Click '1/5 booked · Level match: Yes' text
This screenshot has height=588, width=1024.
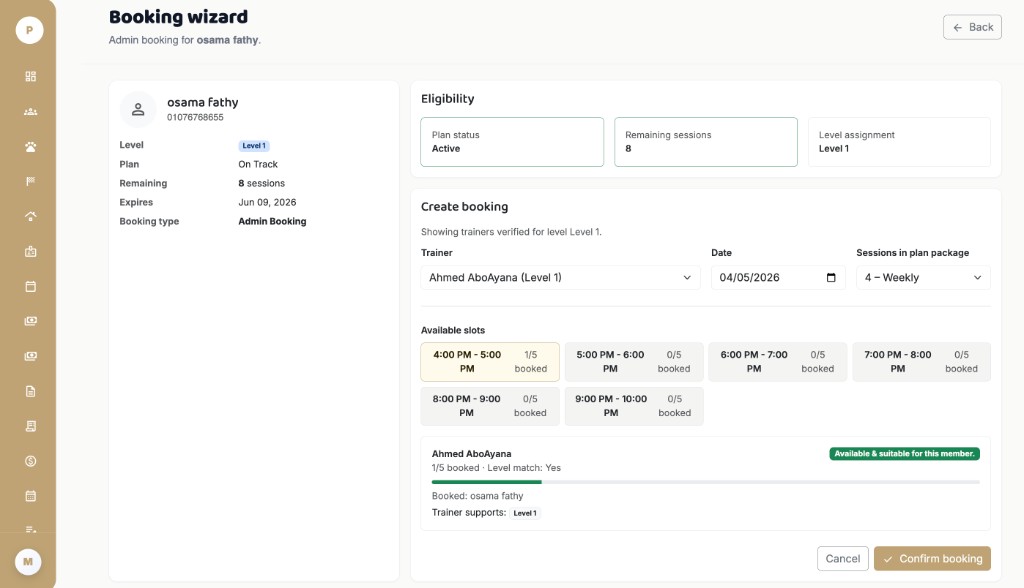click(x=496, y=468)
